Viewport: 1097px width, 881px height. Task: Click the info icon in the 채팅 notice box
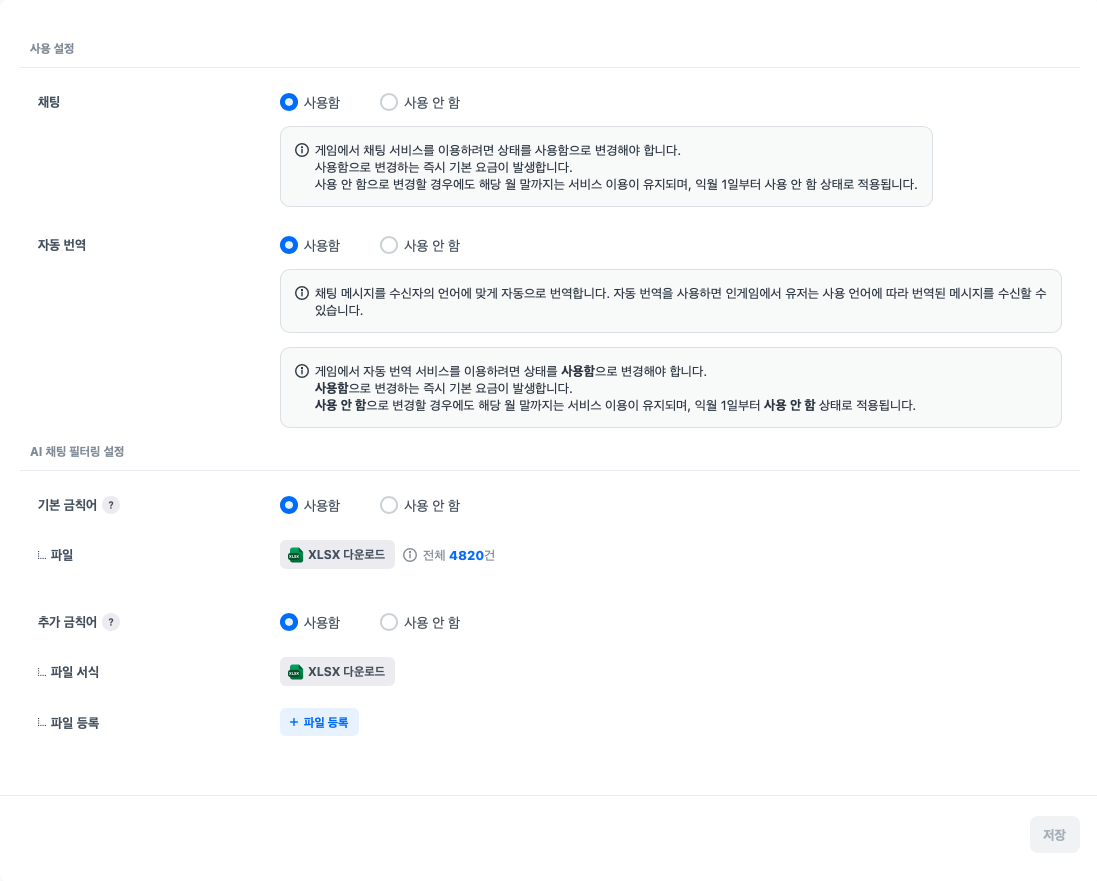[x=301, y=150]
